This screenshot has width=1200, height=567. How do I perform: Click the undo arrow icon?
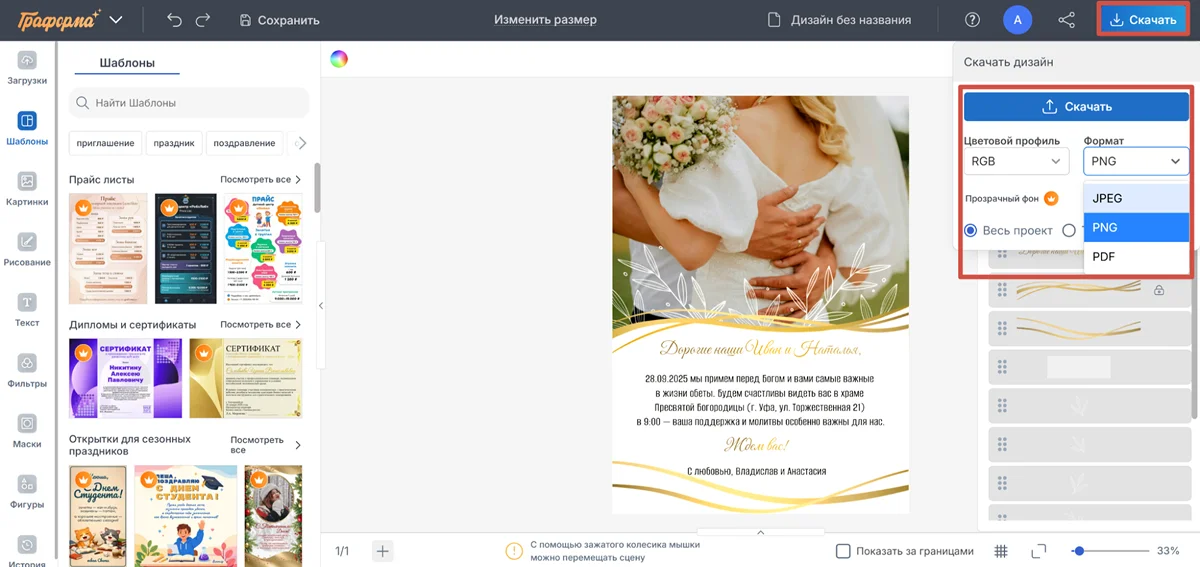pos(174,20)
